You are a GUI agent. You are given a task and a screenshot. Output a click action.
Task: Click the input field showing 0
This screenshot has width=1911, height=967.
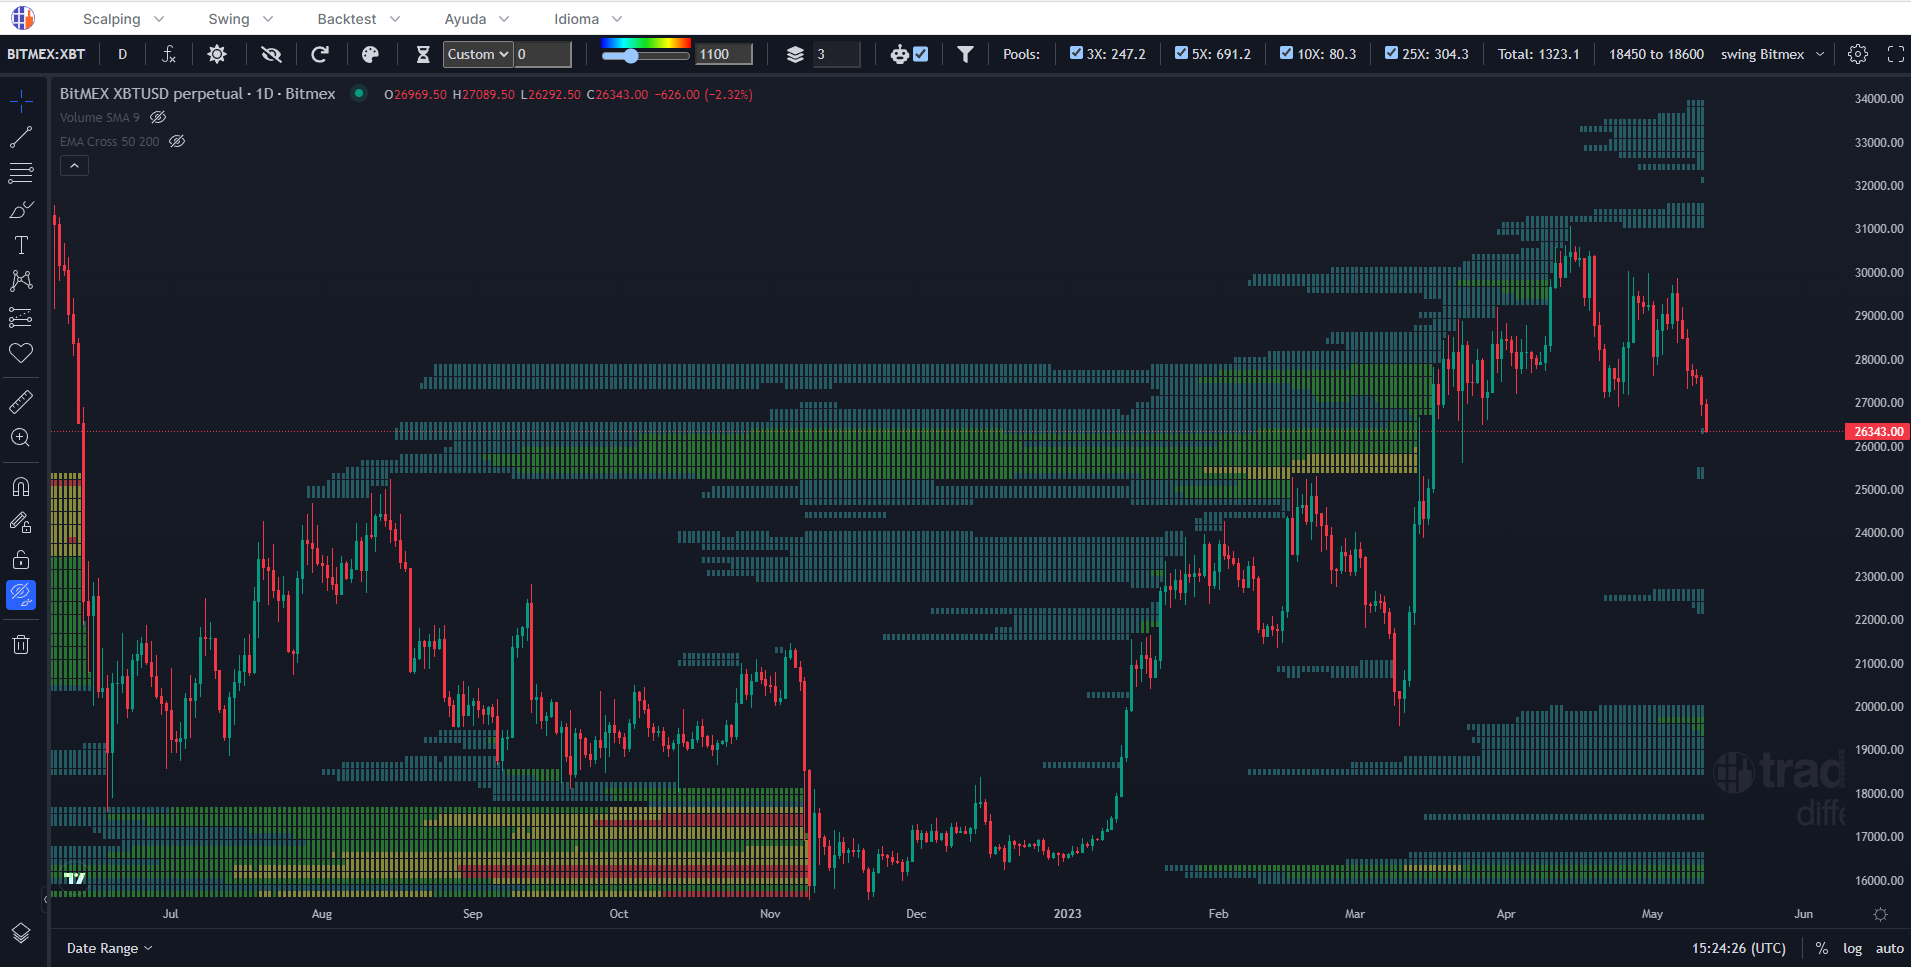point(543,54)
